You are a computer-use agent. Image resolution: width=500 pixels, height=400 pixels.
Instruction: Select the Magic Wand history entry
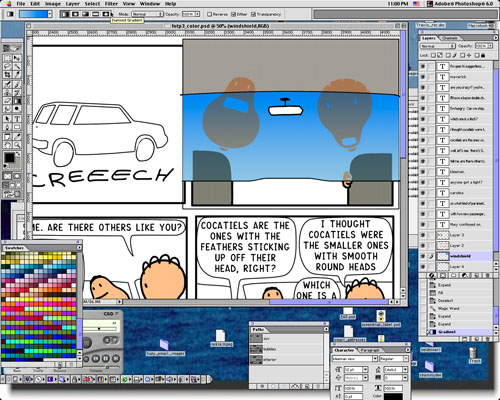[448, 309]
